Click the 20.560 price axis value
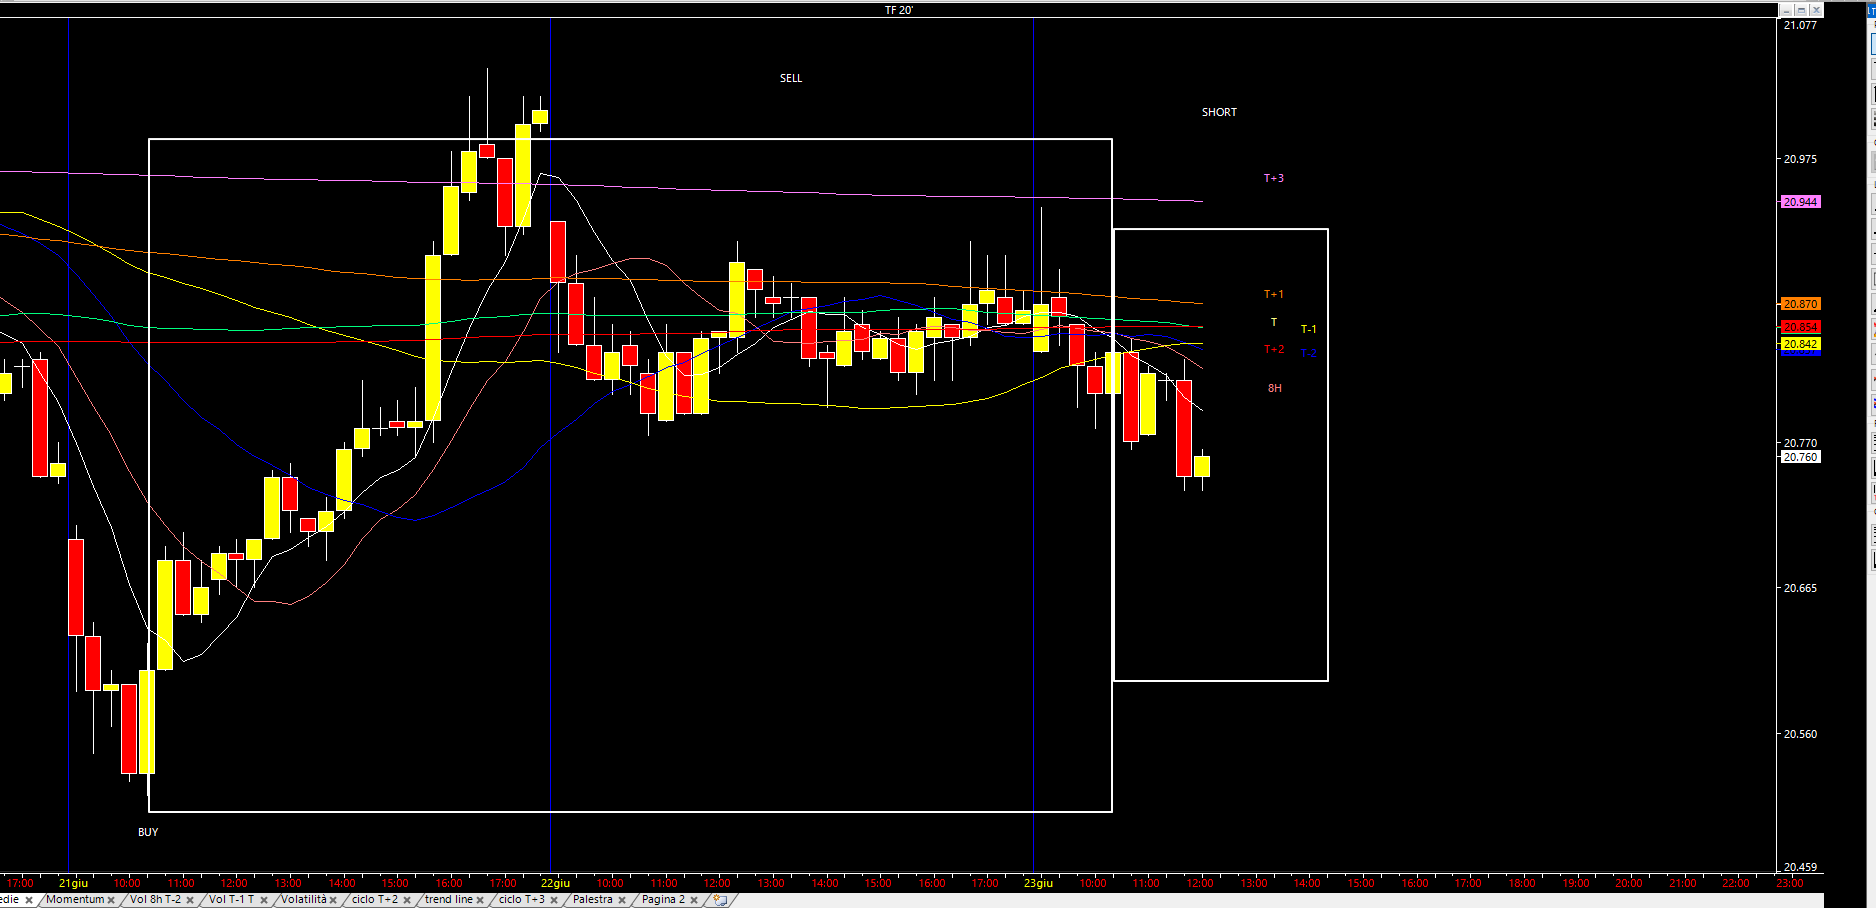Viewport: 1876px width, 908px height. [x=1800, y=734]
